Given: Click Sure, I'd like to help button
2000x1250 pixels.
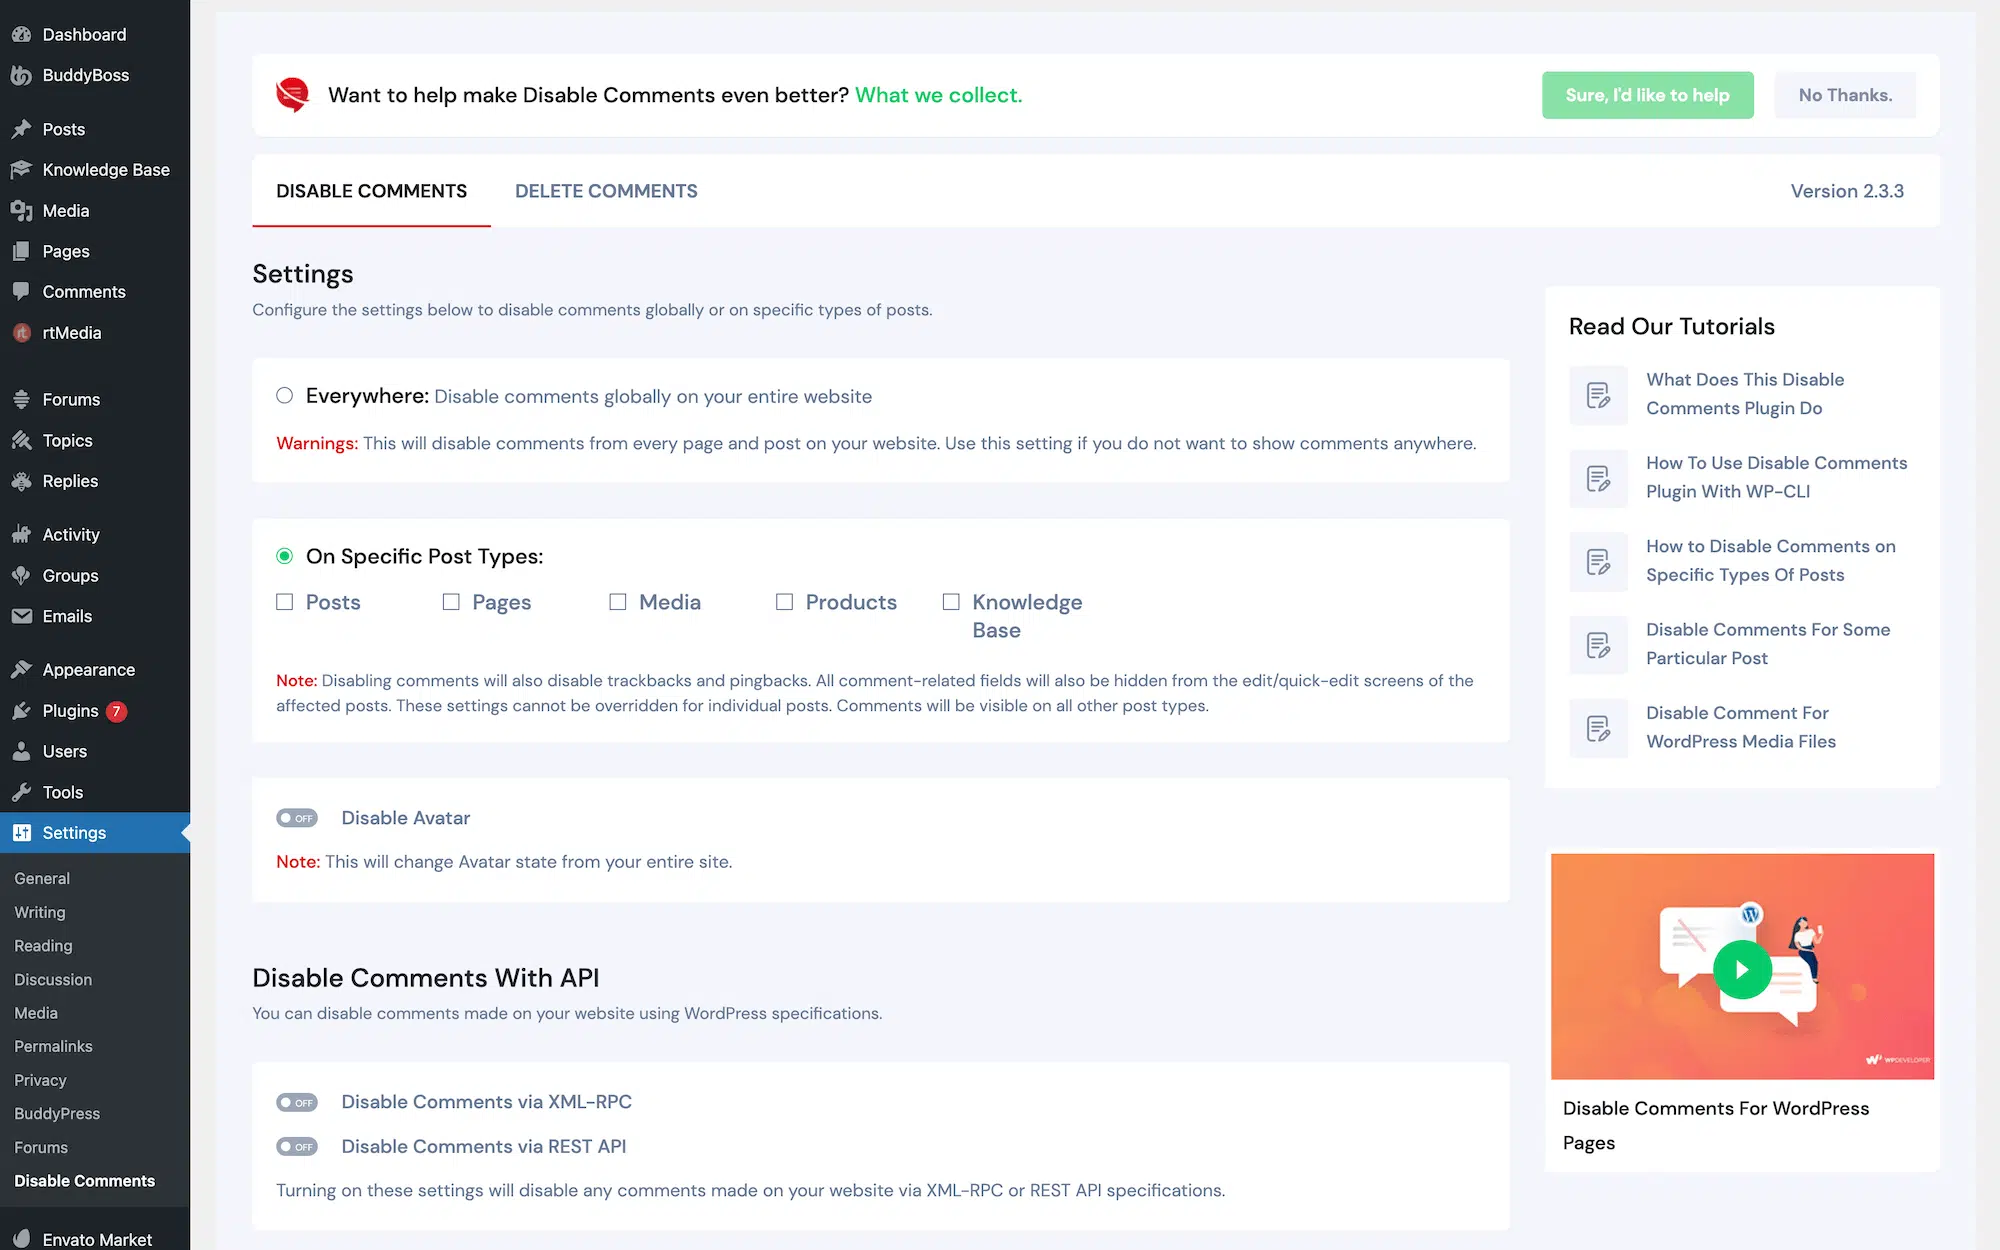Looking at the screenshot, I should [x=1647, y=95].
